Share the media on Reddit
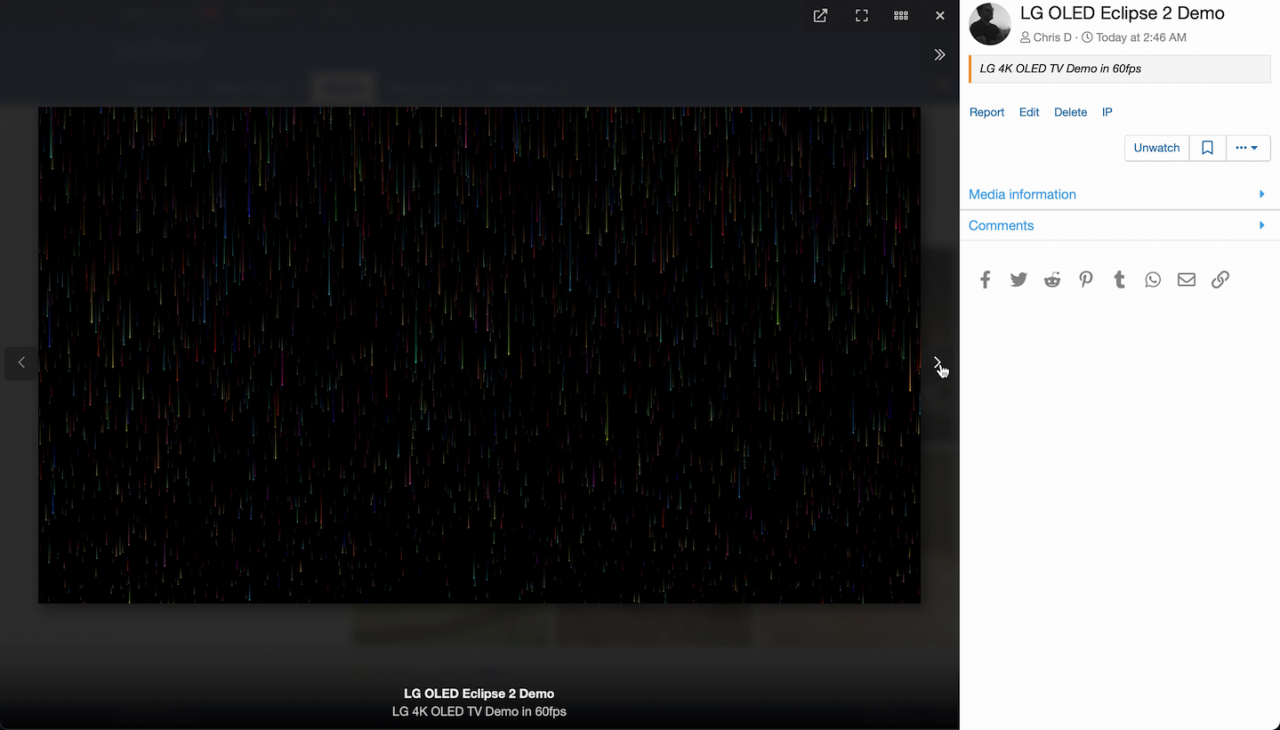1280x730 pixels. tap(1052, 280)
